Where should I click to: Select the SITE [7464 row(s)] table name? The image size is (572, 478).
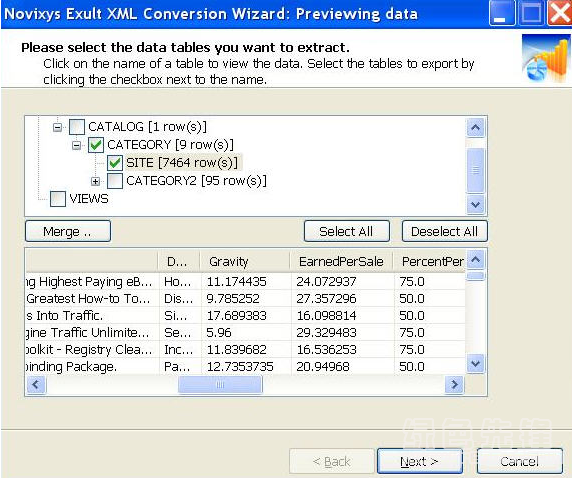(x=182, y=163)
